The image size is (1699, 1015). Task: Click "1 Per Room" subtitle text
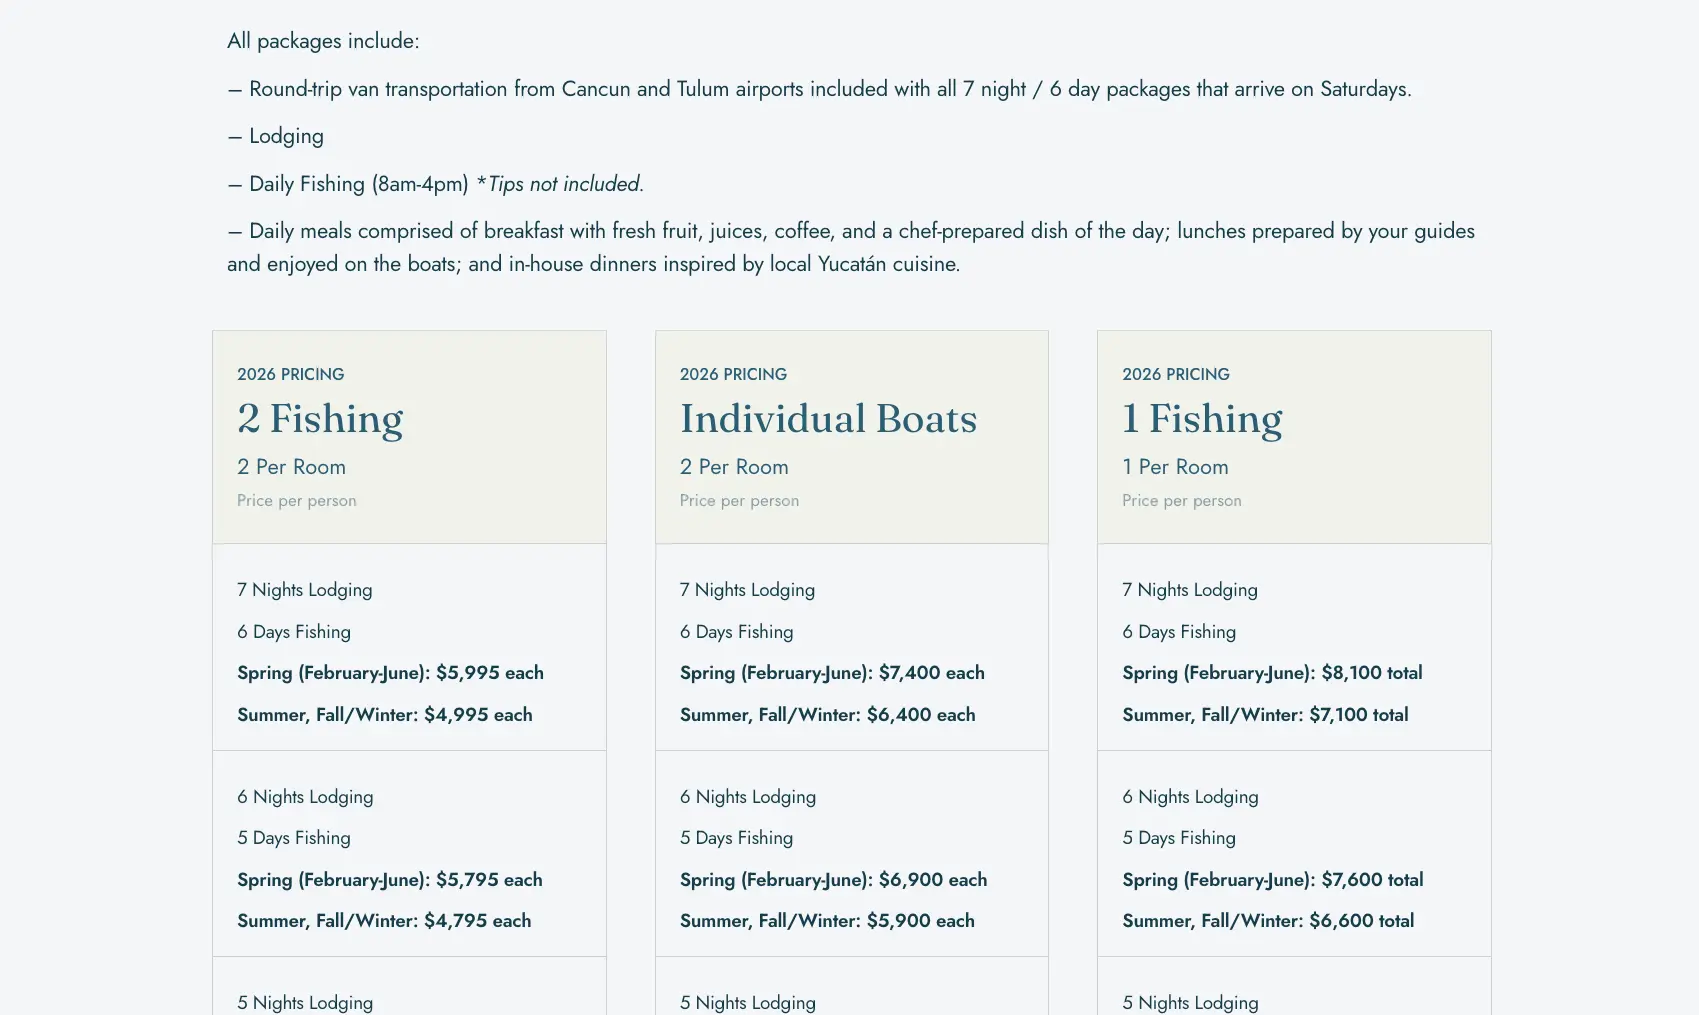point(1175,467)
